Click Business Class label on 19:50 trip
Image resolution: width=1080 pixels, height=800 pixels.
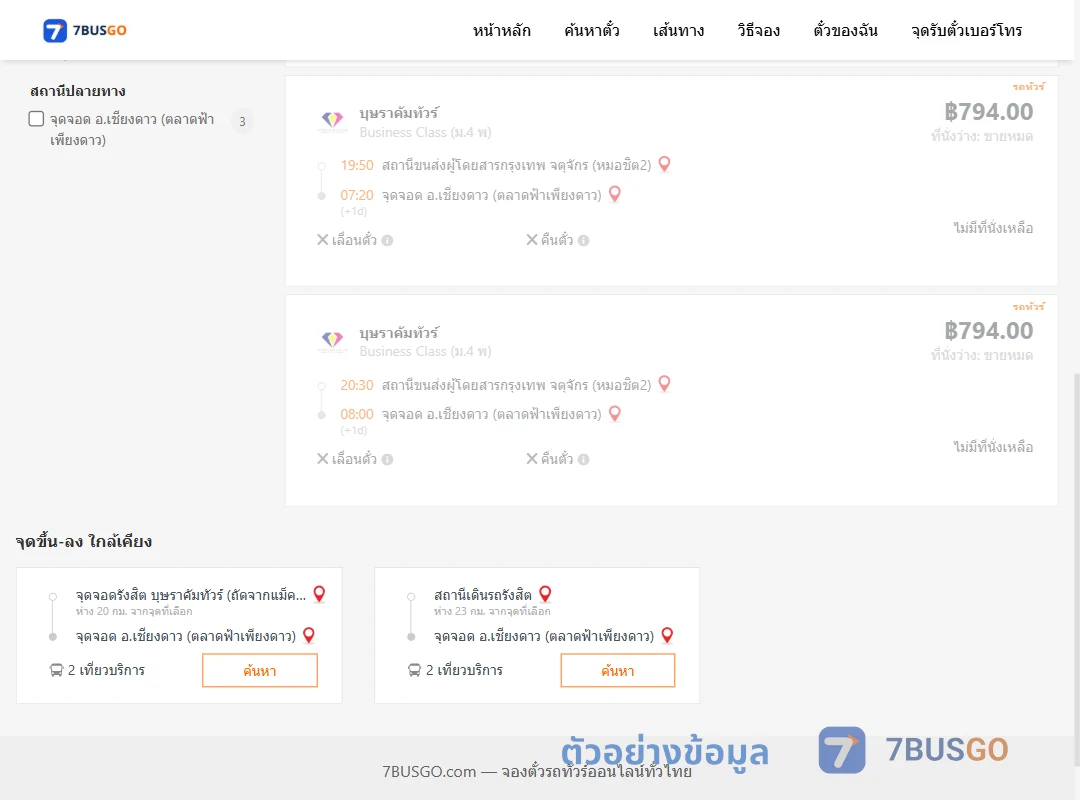(425, 132)
